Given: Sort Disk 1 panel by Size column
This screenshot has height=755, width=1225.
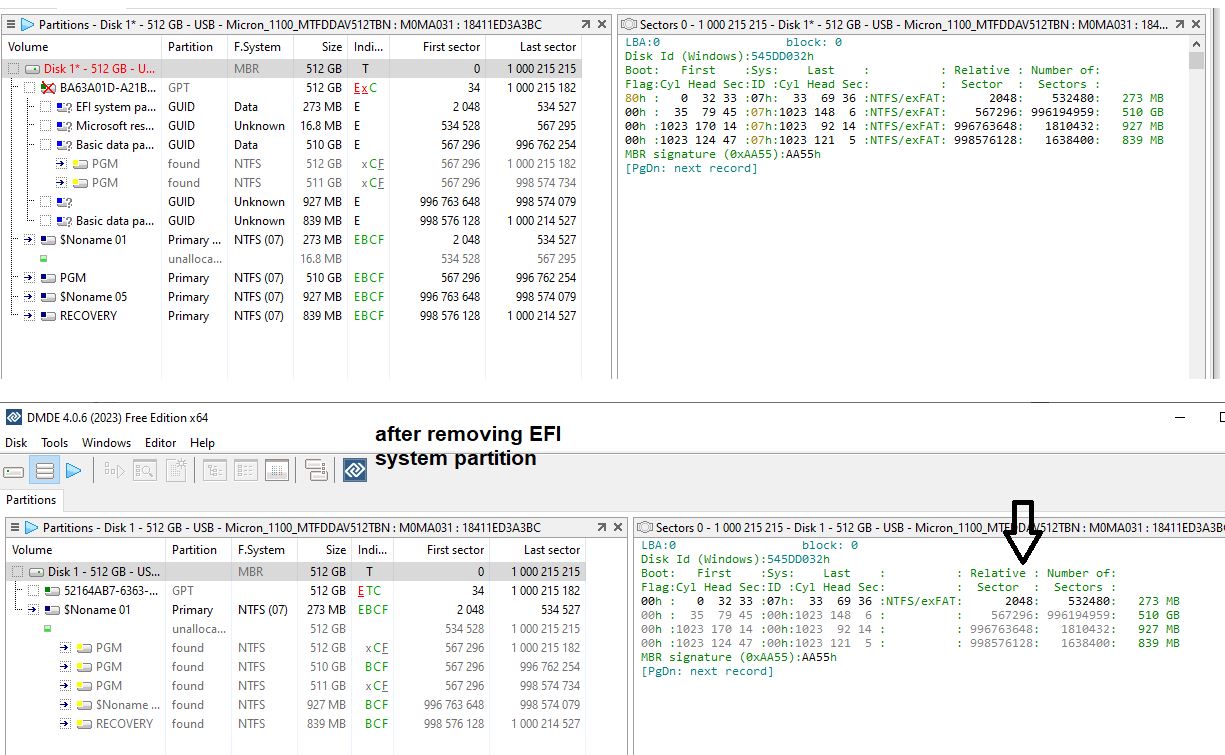Looking at the screenshot, I should pos(321,550).
